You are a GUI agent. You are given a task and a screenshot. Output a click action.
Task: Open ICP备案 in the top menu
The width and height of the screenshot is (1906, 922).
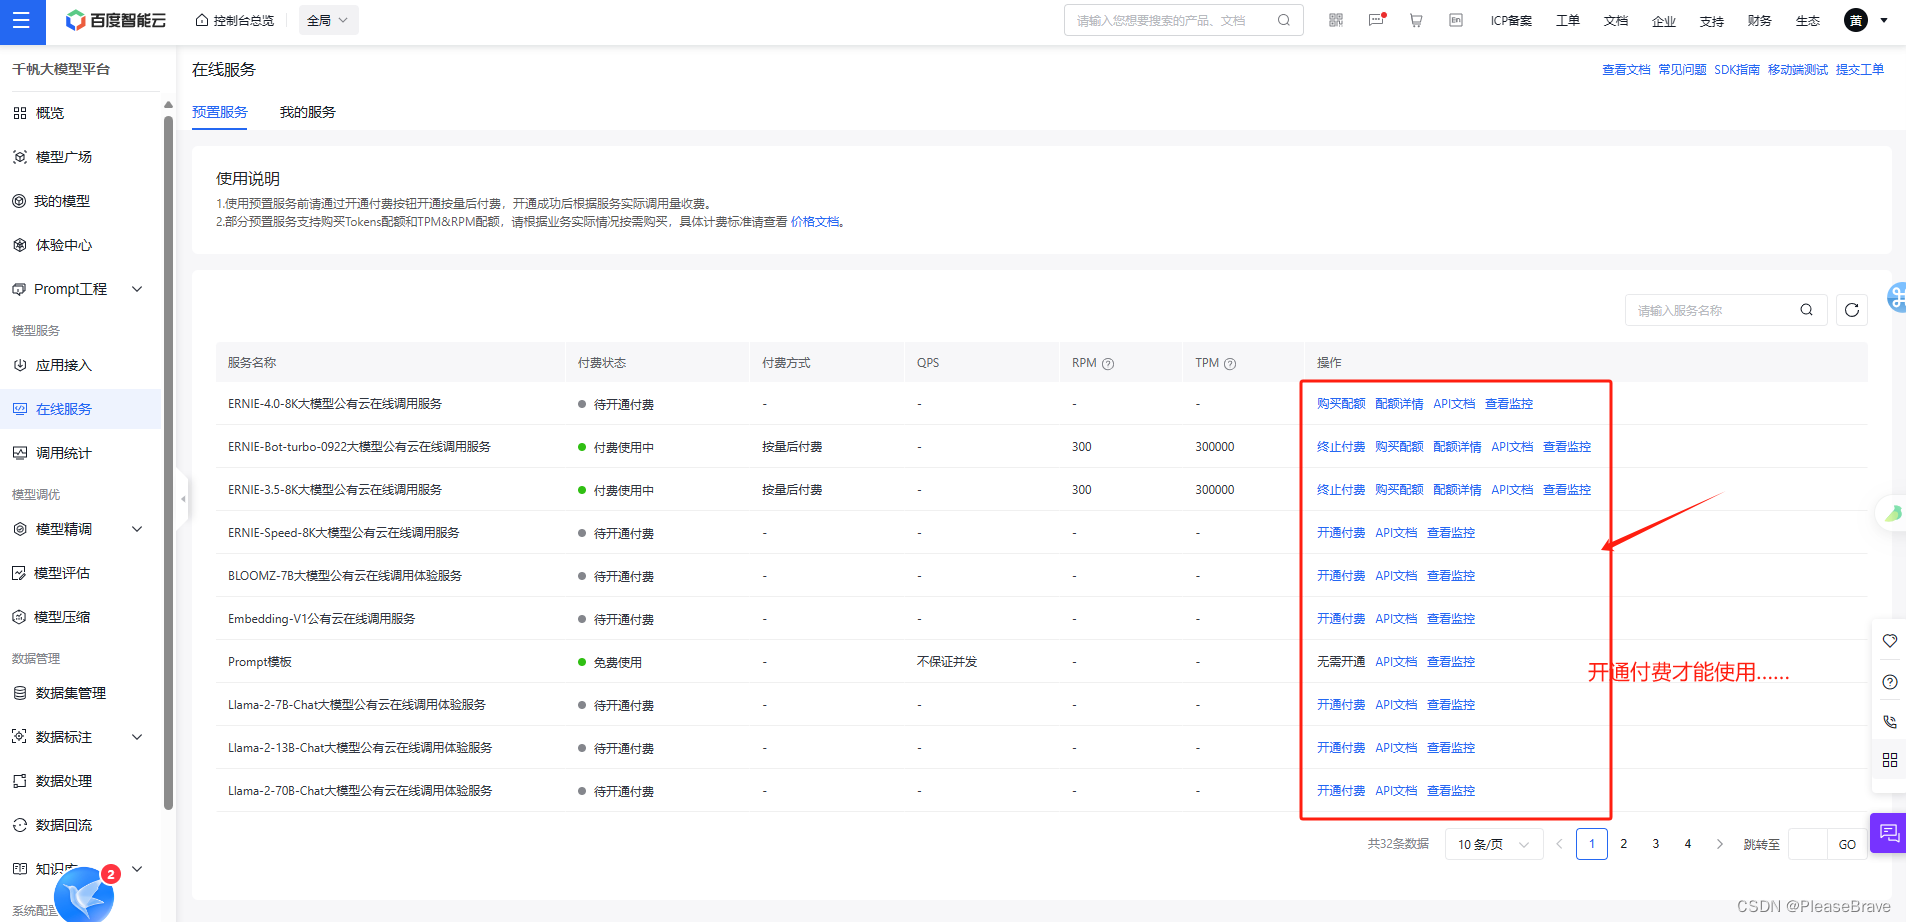click(x=1511, y=20)
